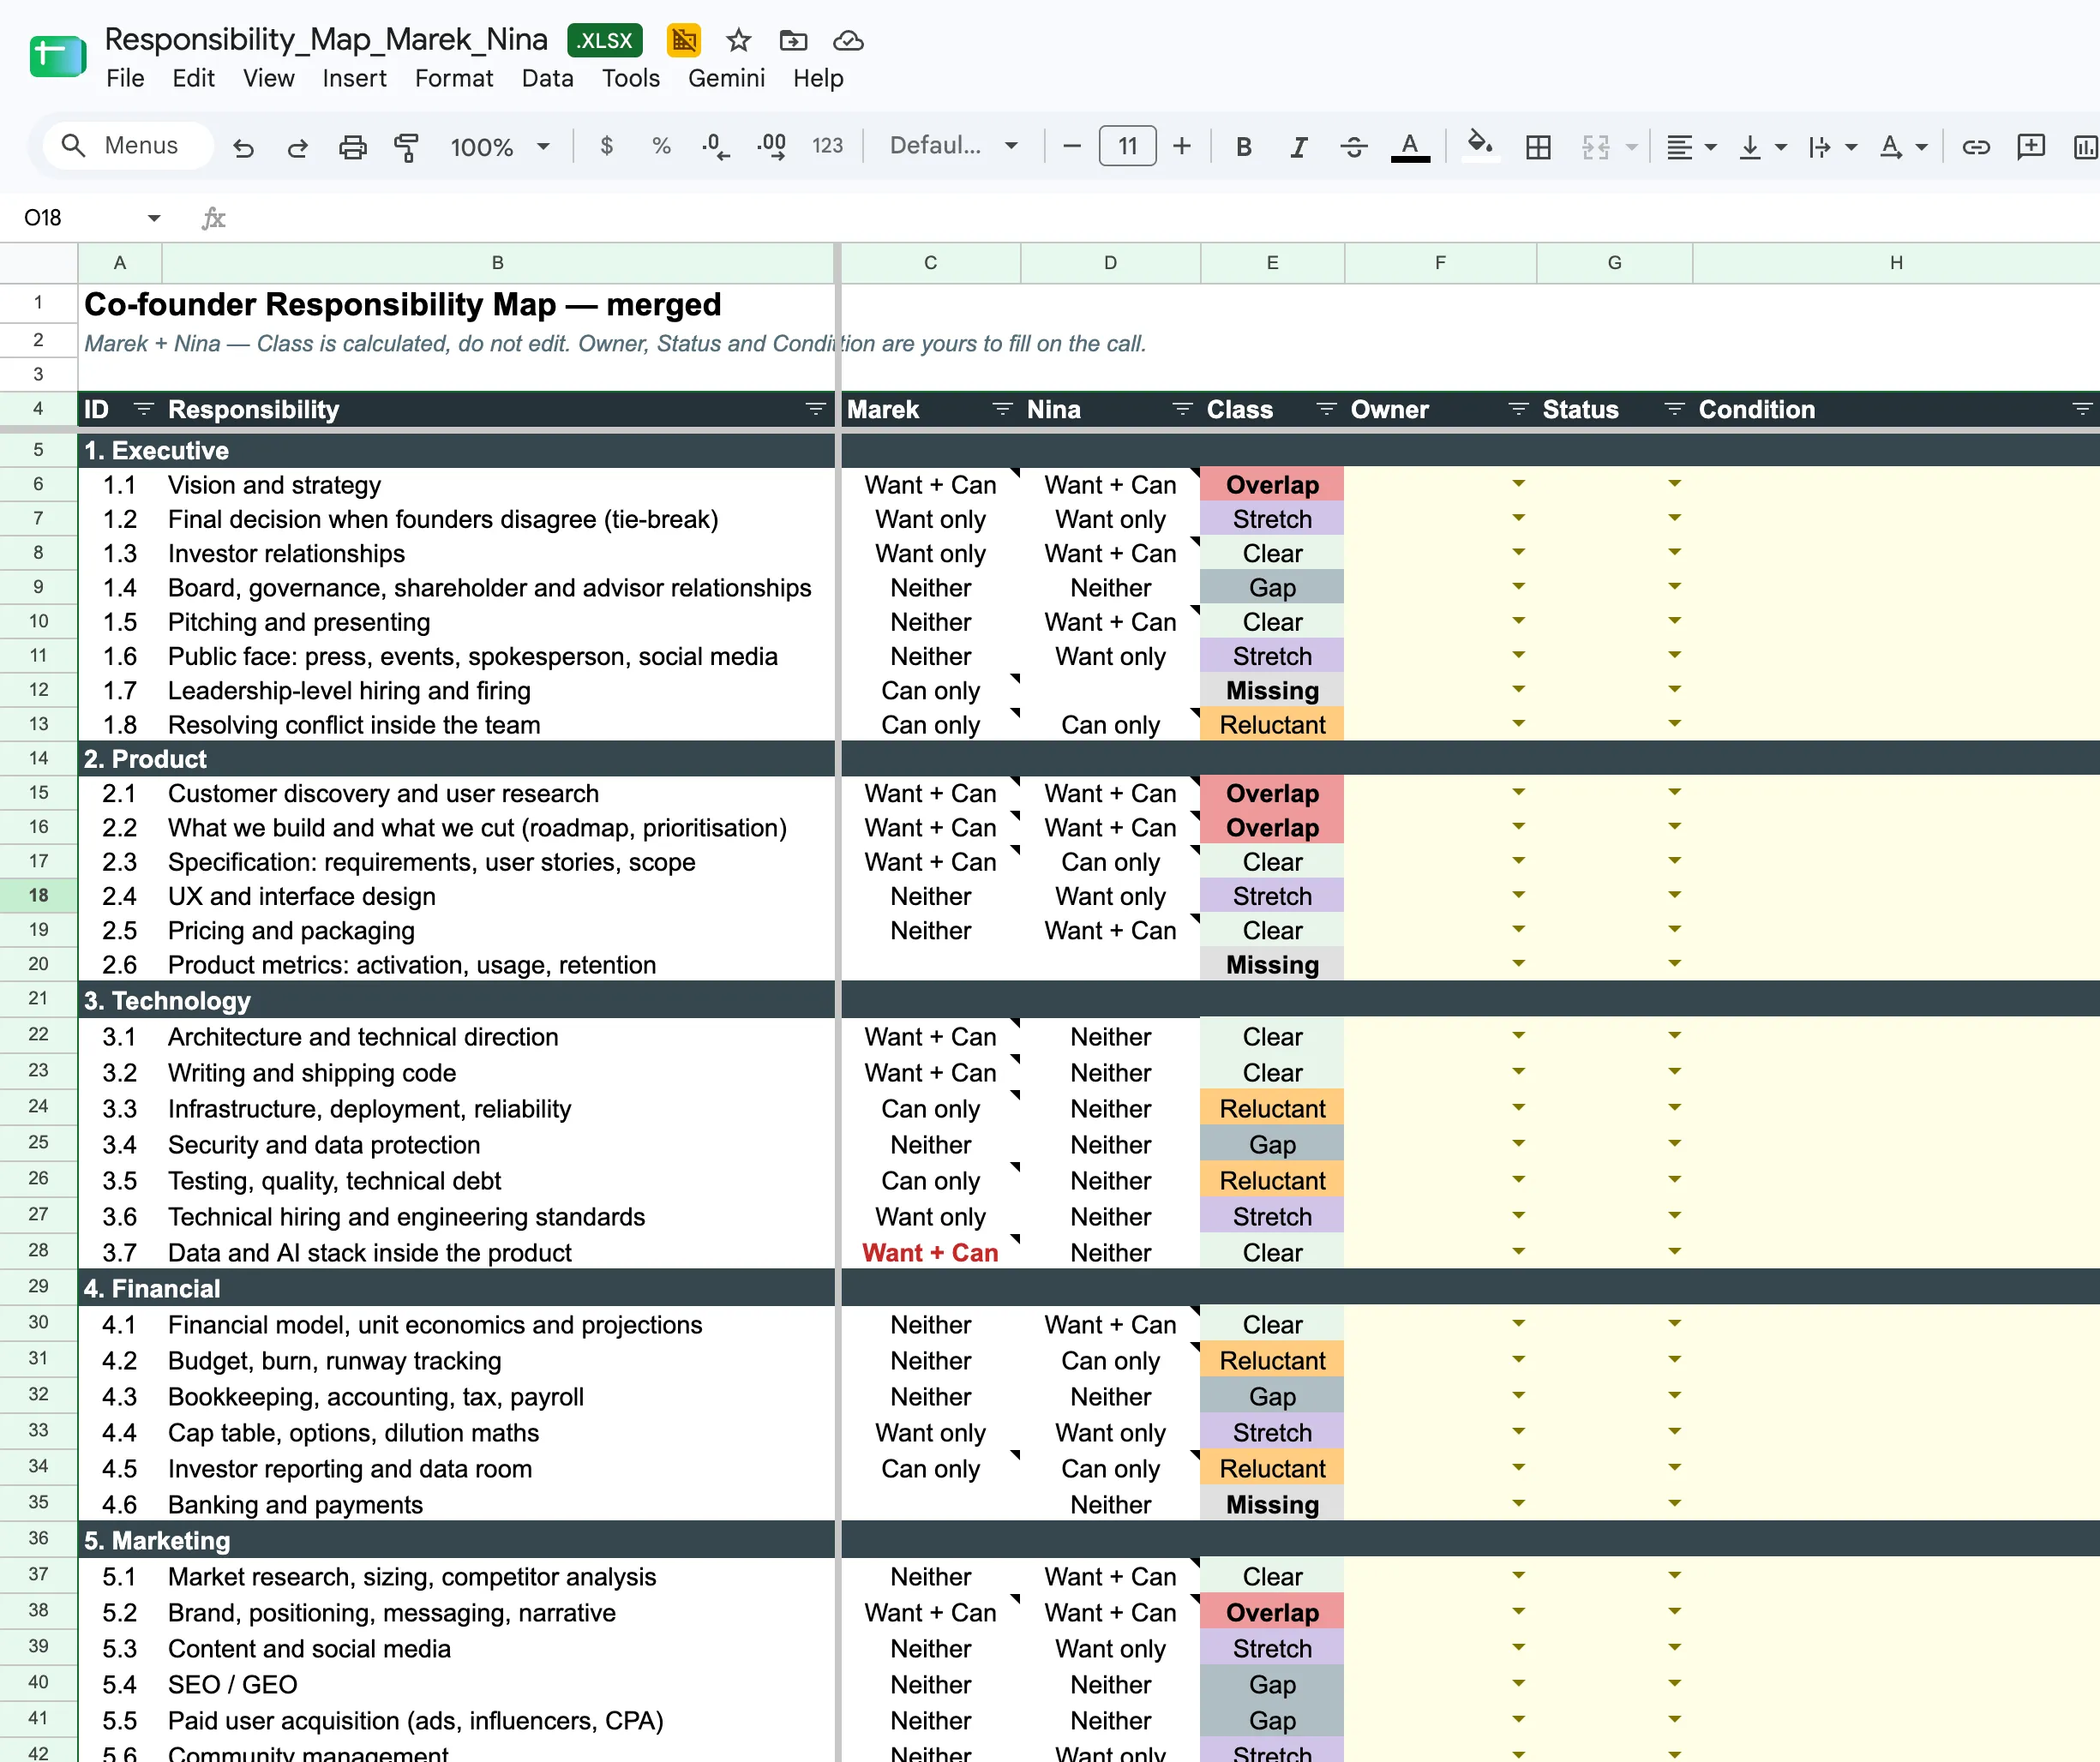The height and width of the screenshot is (1762, 2100).
Task: Toggle italic formatting
Action: pos(1298,147)
